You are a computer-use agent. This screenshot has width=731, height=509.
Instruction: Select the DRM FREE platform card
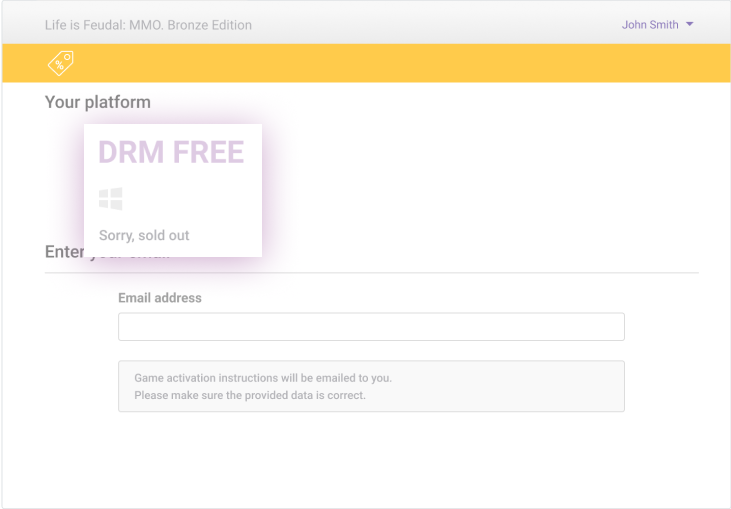tap(173, 190)
